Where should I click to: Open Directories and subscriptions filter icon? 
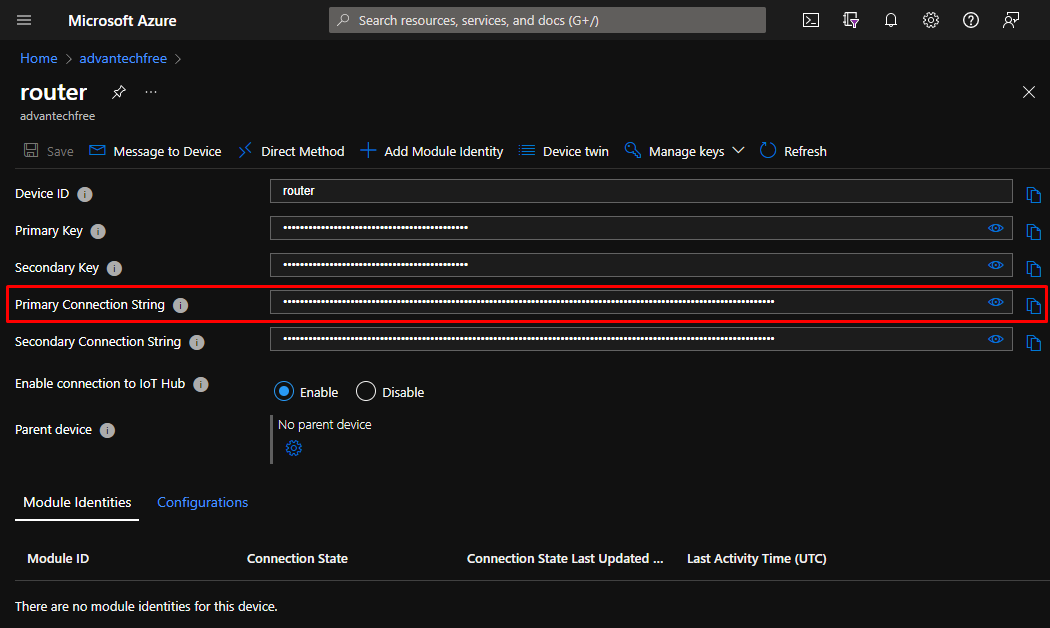click(x=850, y=20)
